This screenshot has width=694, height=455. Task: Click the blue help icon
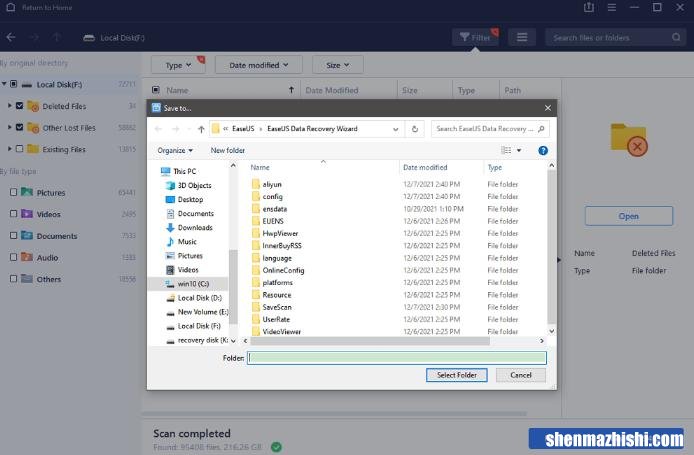543,150
